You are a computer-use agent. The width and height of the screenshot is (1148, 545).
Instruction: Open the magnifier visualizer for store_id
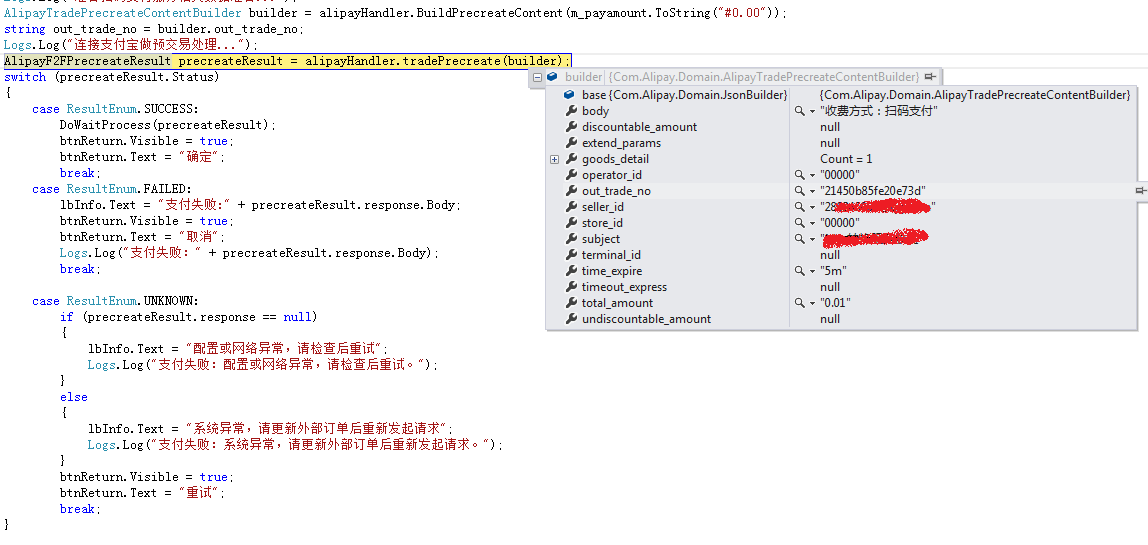pyautogui.click(x=800, y=223)
